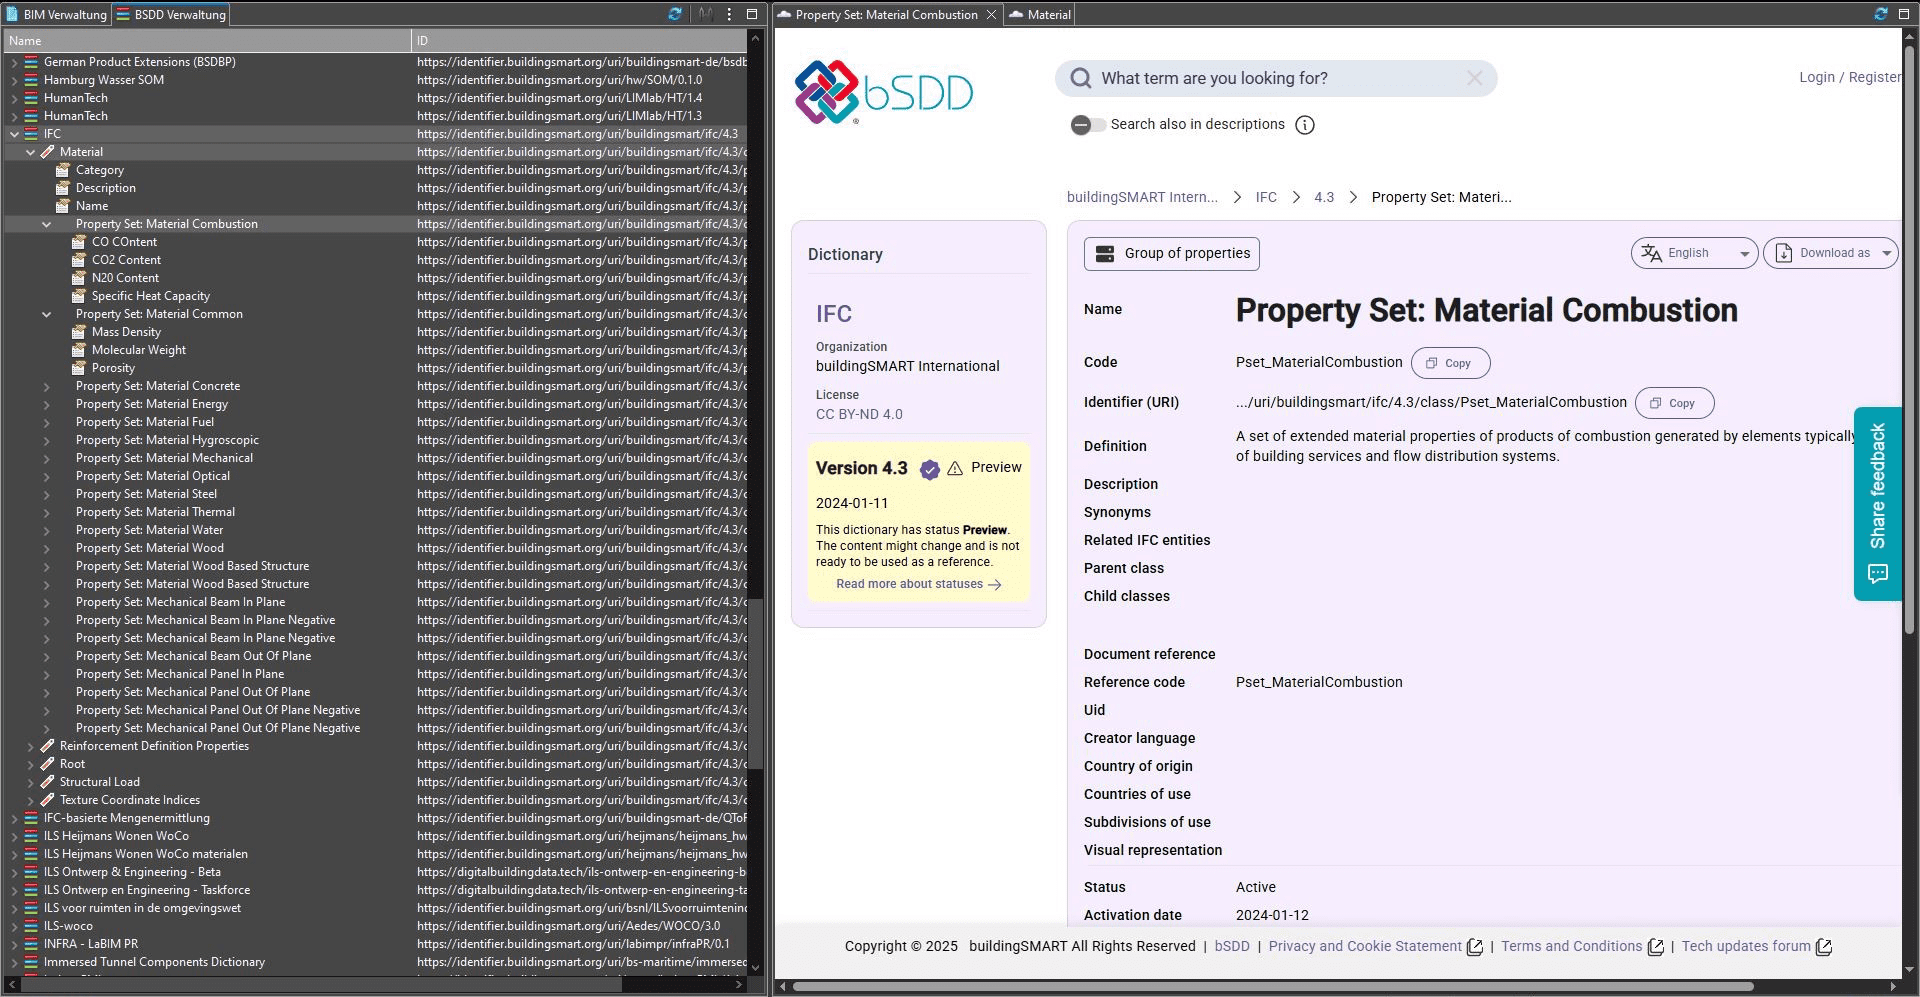The width and height of the screenshot is (1920, 997).
Task: Expand Property Set: Material Thermal node
Action: [46, 512]
